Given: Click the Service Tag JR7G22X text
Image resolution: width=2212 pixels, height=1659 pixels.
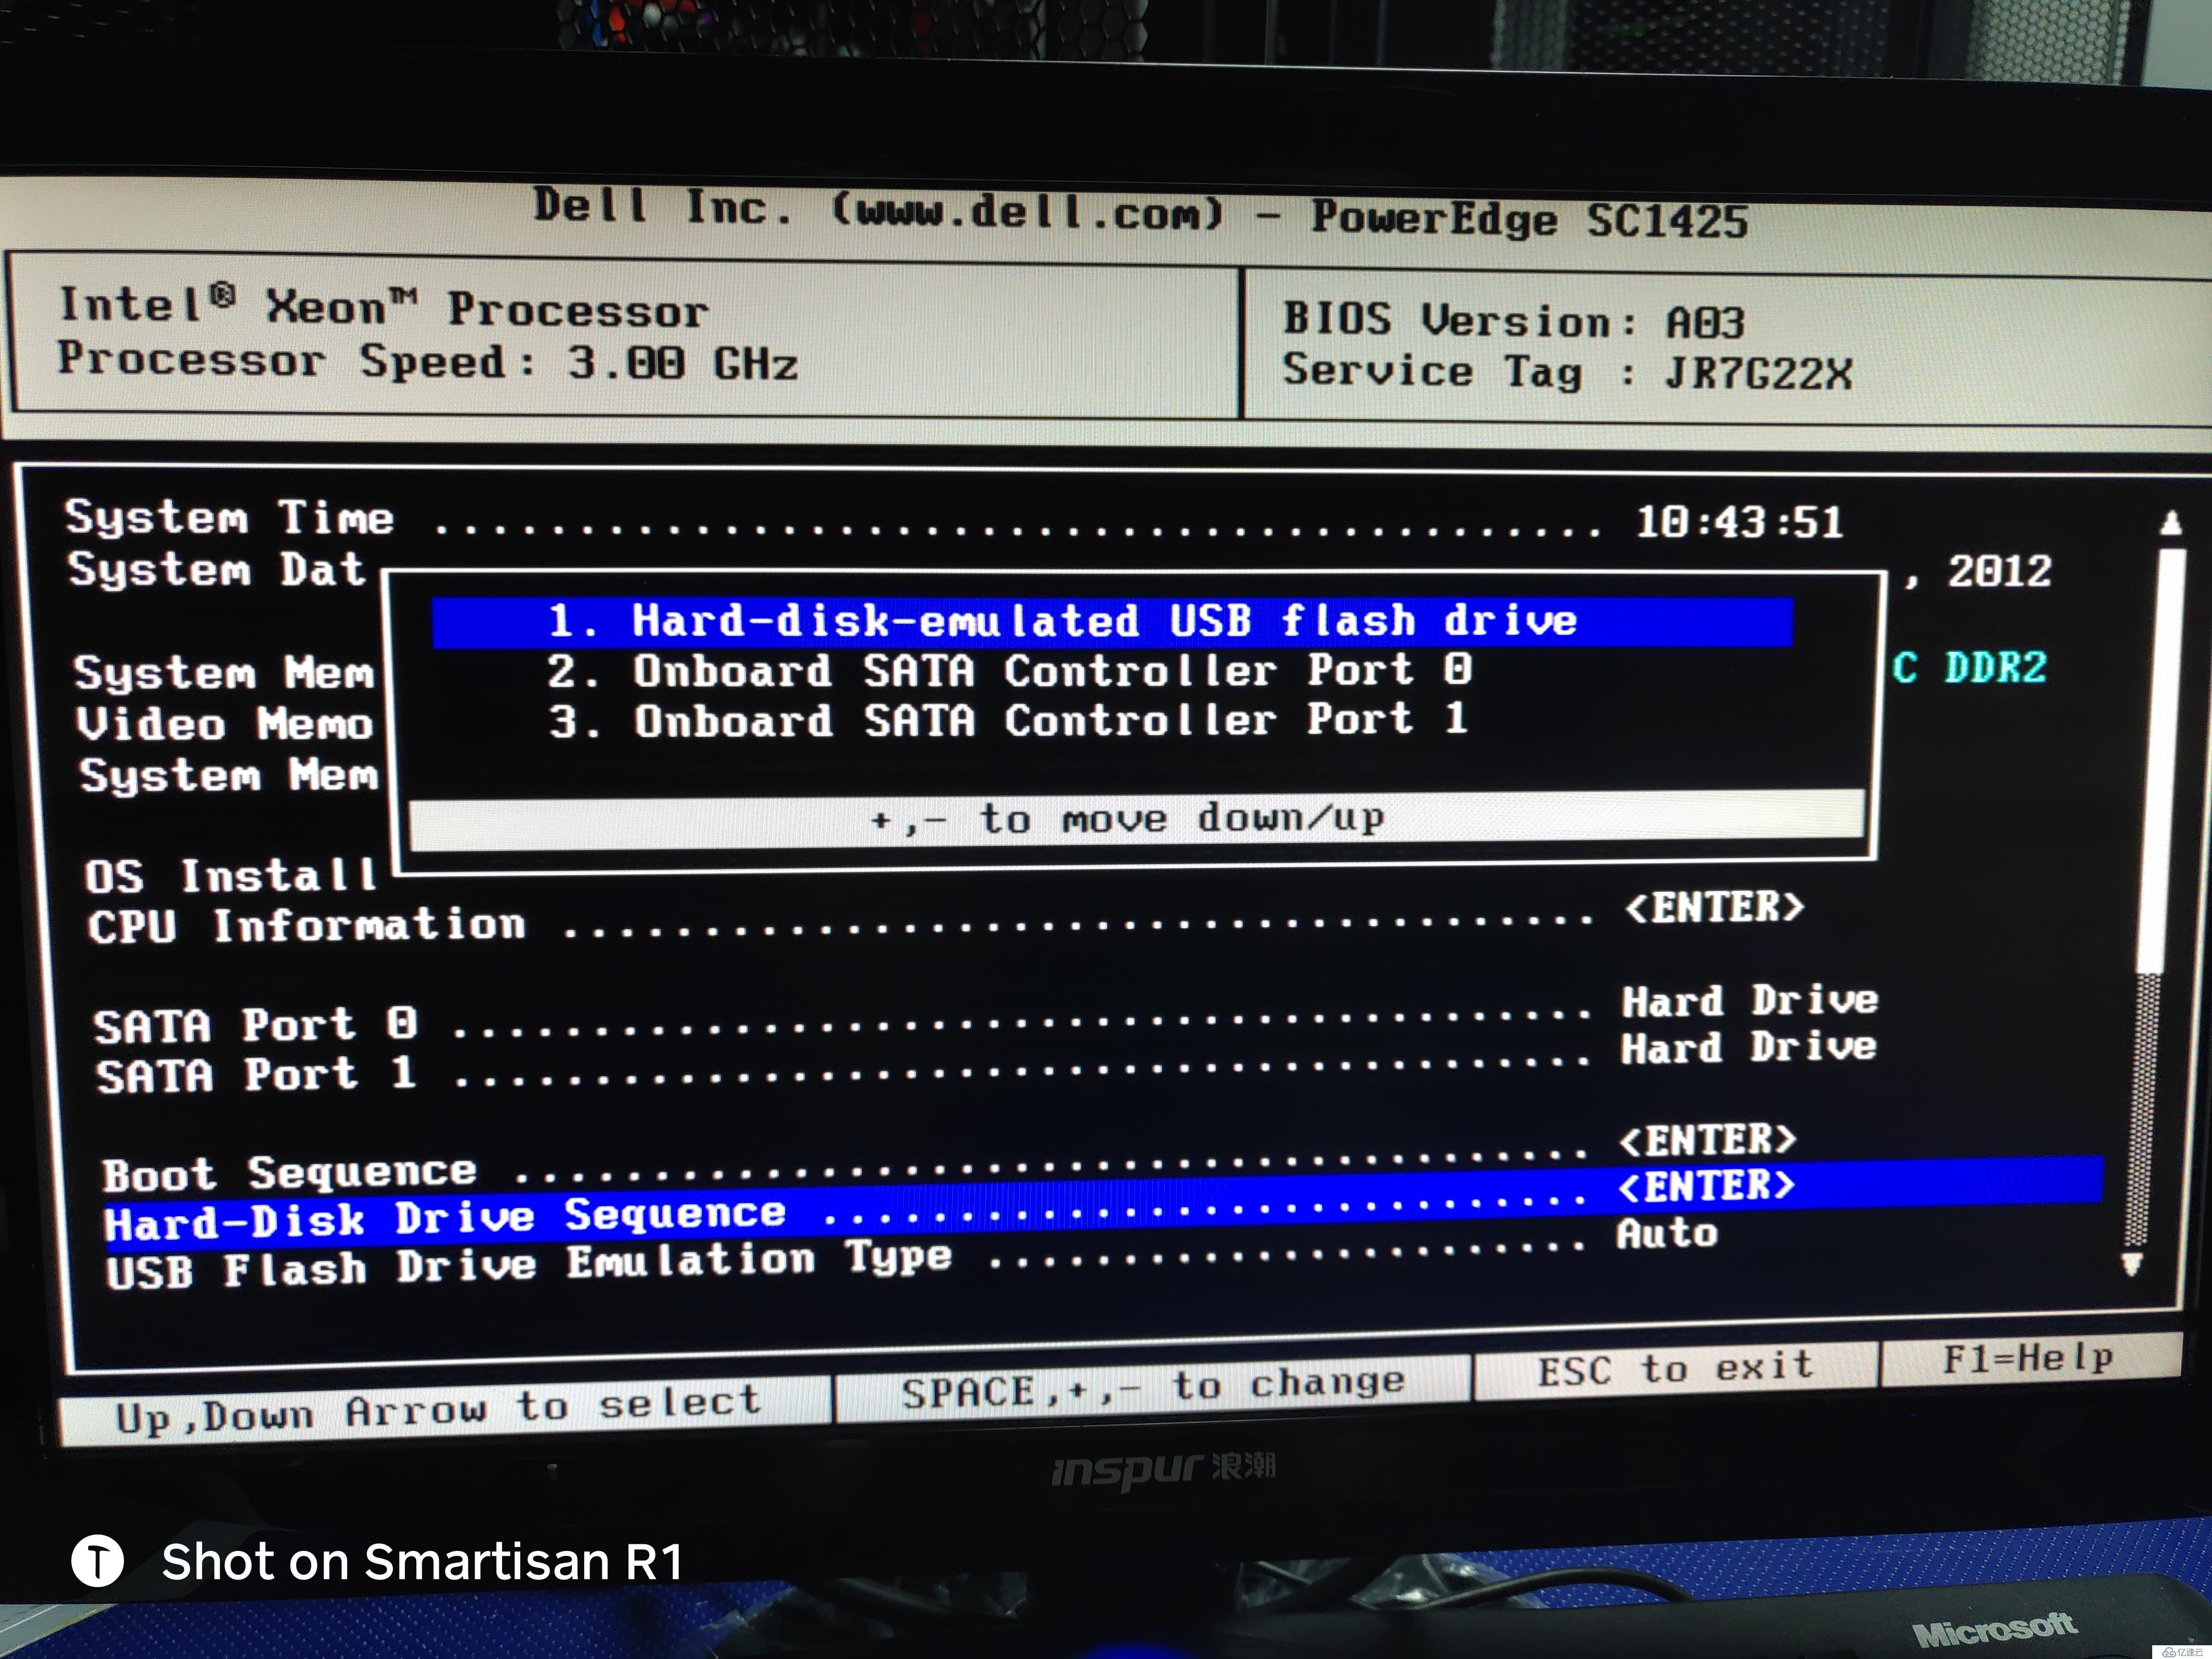Looking at the screenshot, I should tap(1568, 372).
